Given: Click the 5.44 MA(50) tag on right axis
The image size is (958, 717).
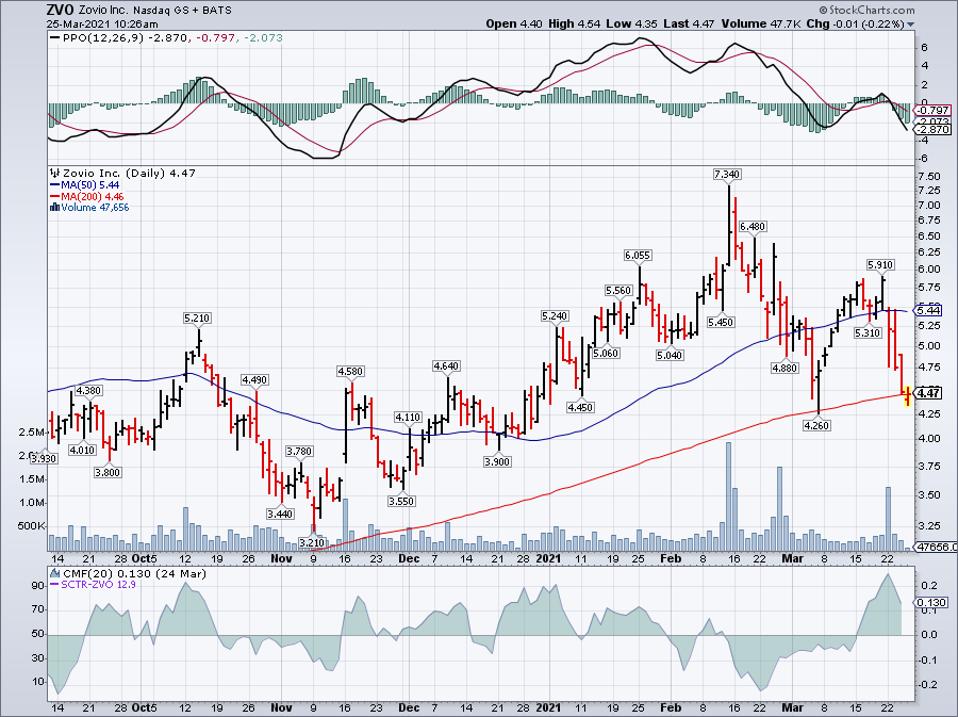Looking at the screenshot, I should 929,310.
